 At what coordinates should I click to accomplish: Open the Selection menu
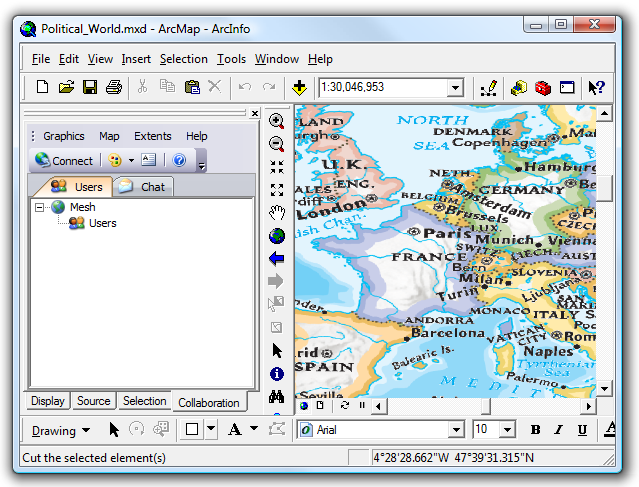pyautogui.click(x=183, y=59)
